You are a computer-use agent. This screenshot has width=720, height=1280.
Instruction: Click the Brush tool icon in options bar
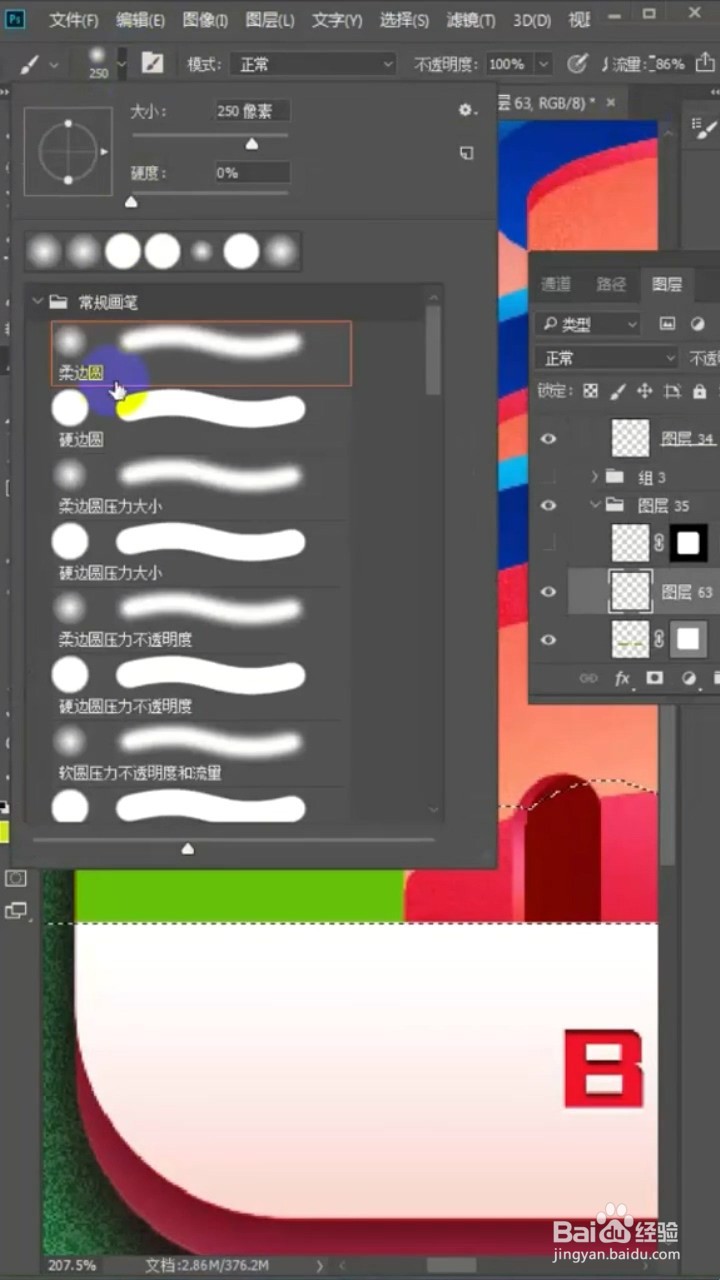pos(29,64)
